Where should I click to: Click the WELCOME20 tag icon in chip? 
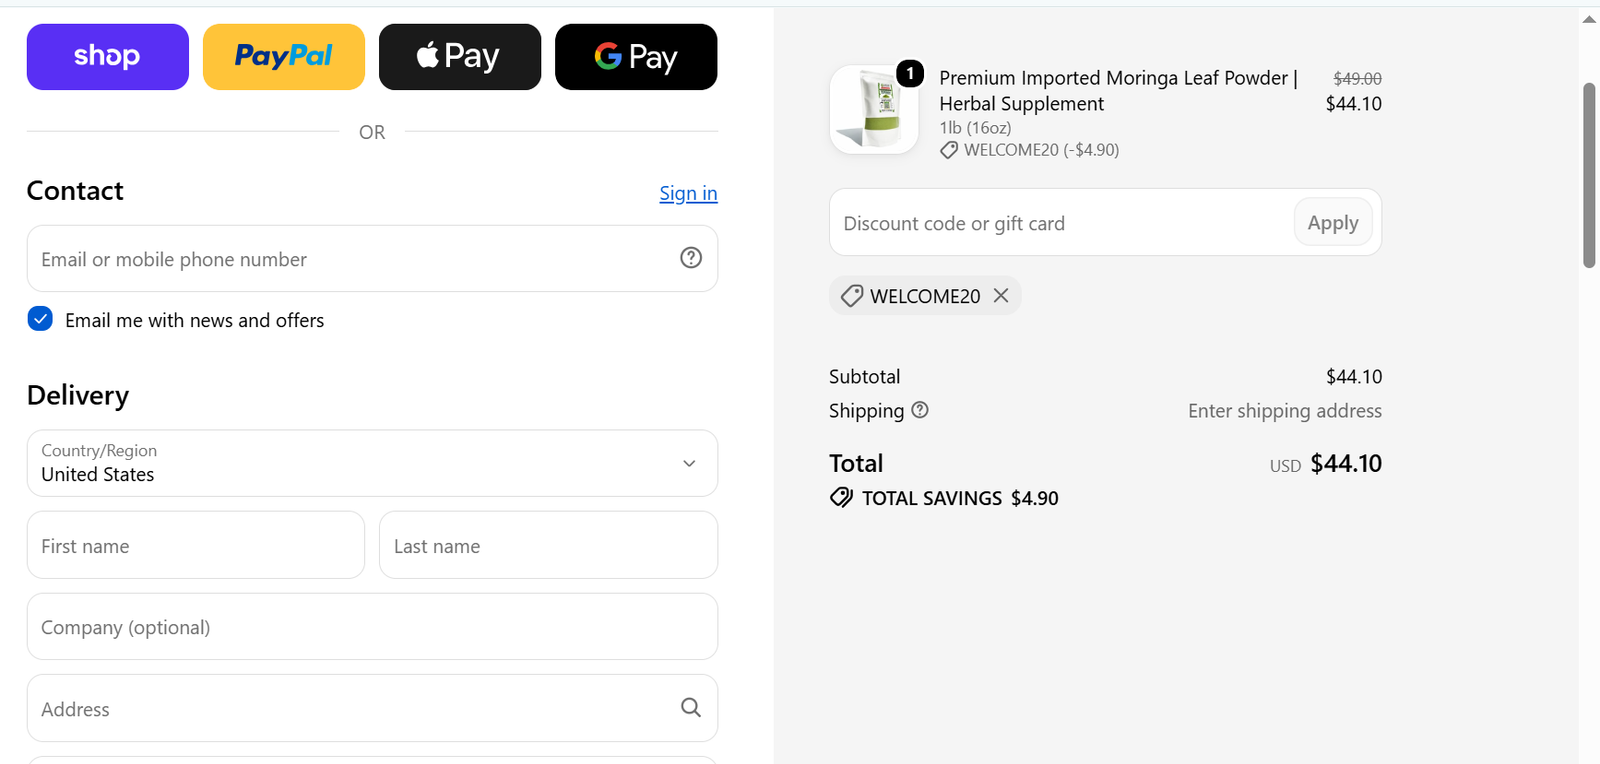(x=852, y=296)
